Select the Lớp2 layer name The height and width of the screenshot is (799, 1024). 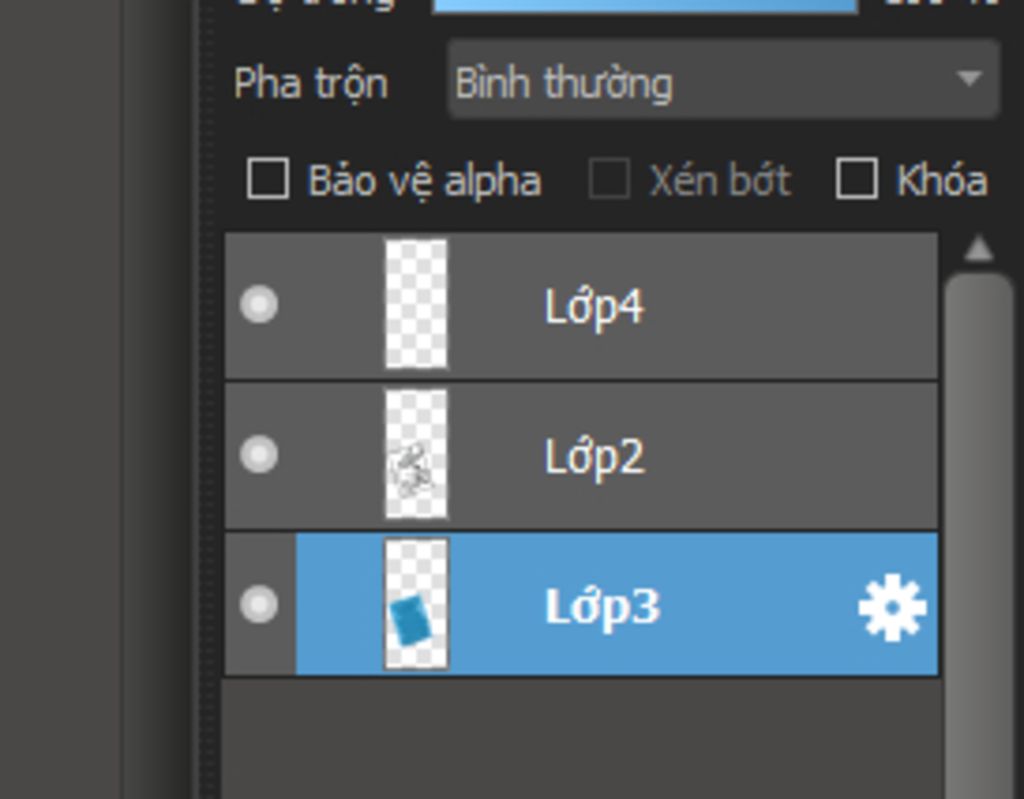(594, 457)
